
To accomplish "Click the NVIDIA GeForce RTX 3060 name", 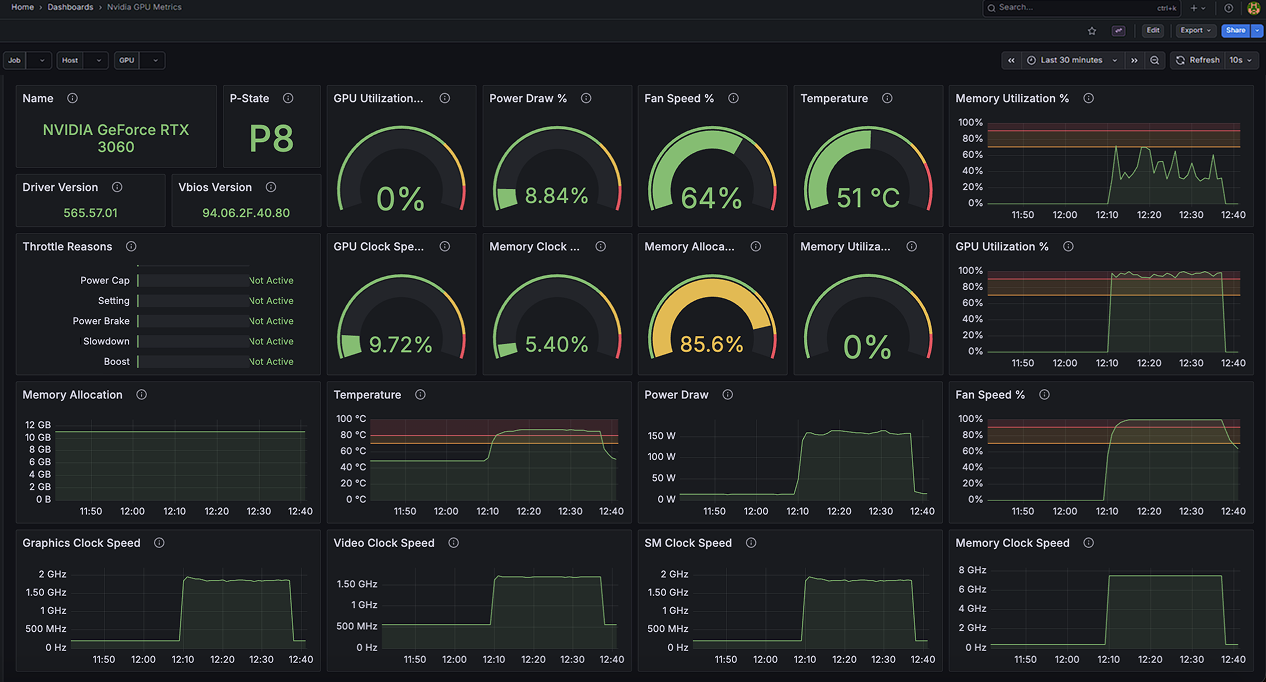I will (116, 138).
